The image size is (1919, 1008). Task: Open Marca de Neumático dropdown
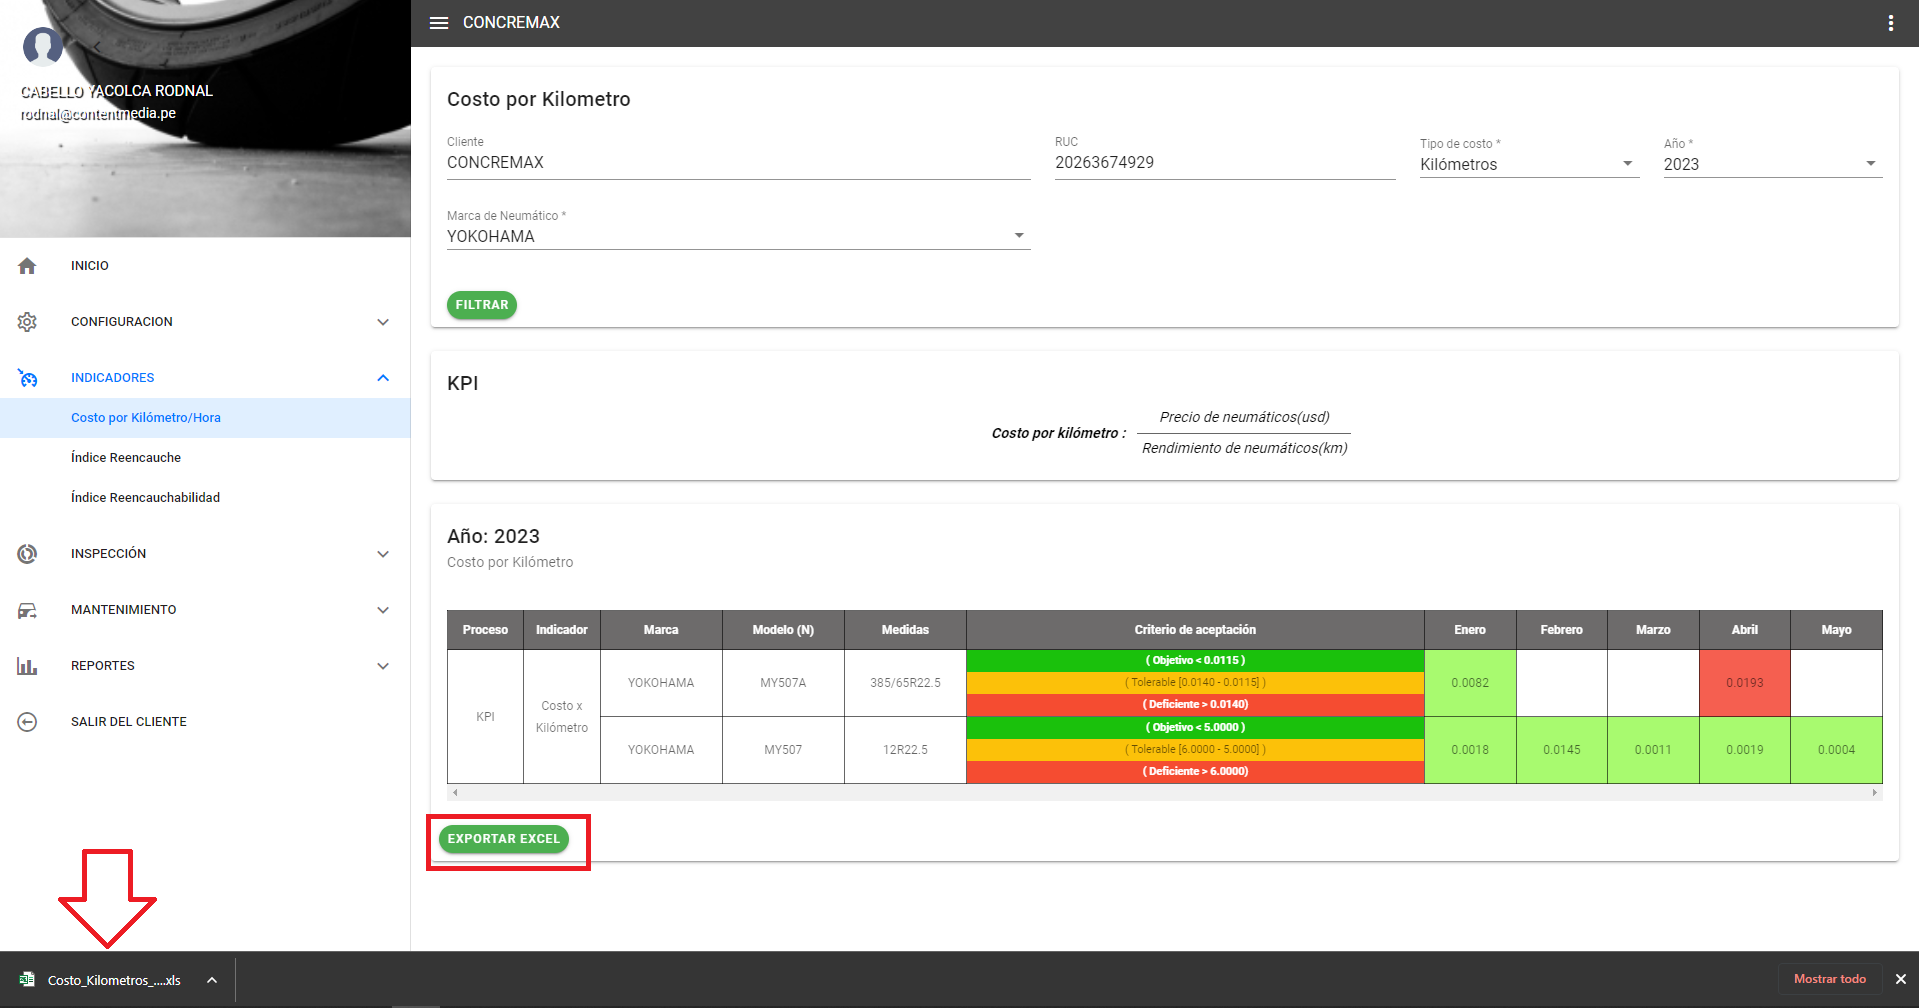coord(737,236)
